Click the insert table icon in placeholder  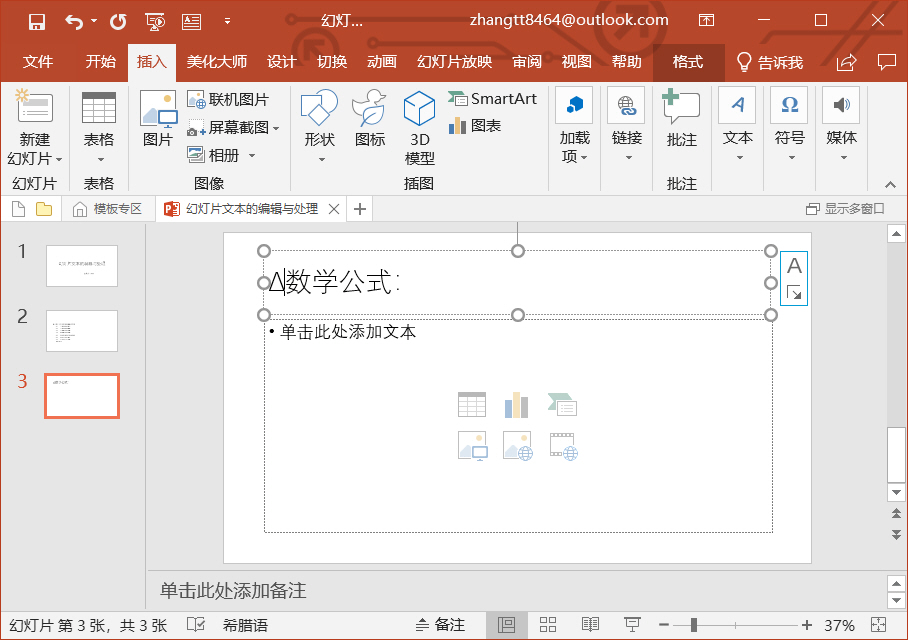pos(472,404)
